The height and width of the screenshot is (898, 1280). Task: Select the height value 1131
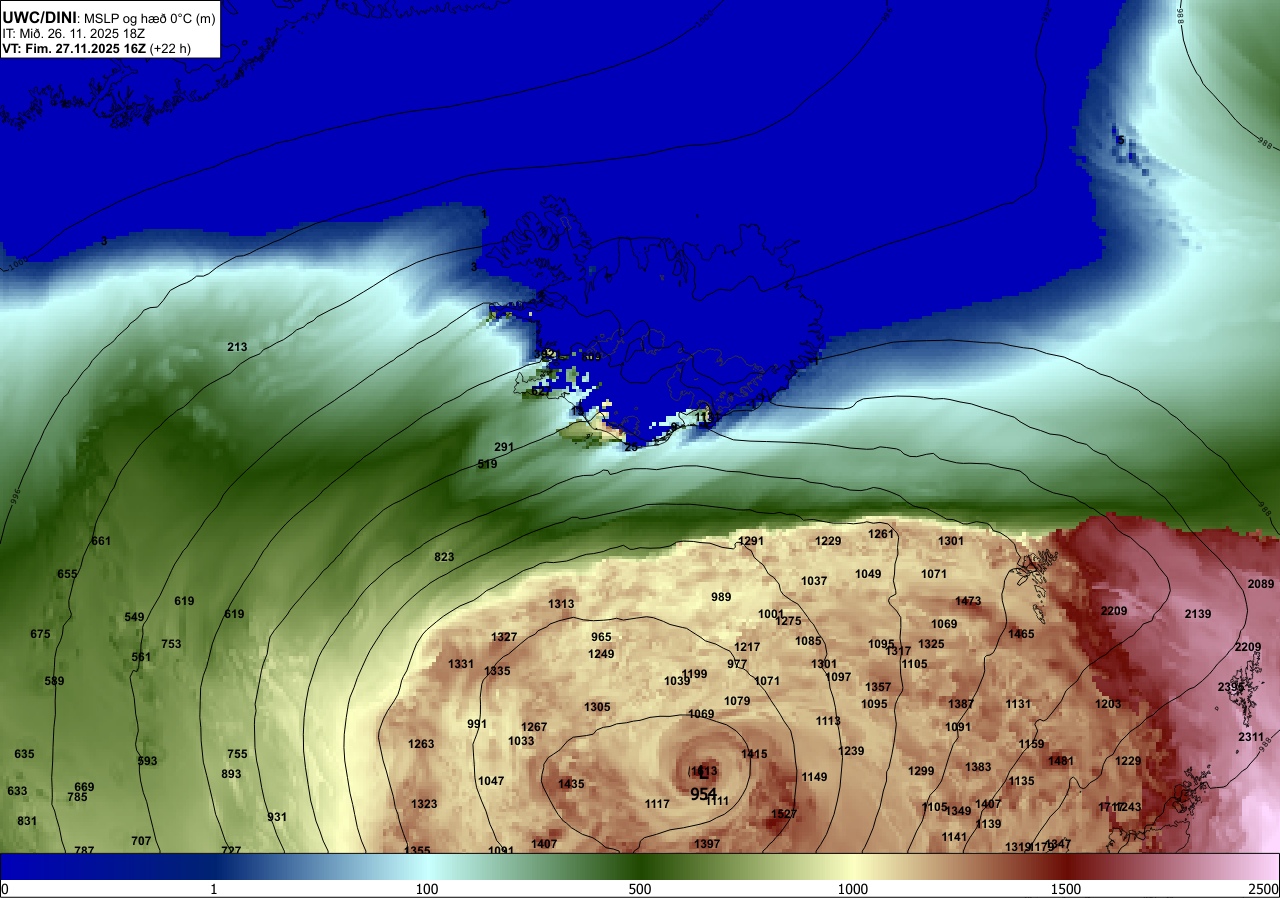click(x=1018, y=704)
